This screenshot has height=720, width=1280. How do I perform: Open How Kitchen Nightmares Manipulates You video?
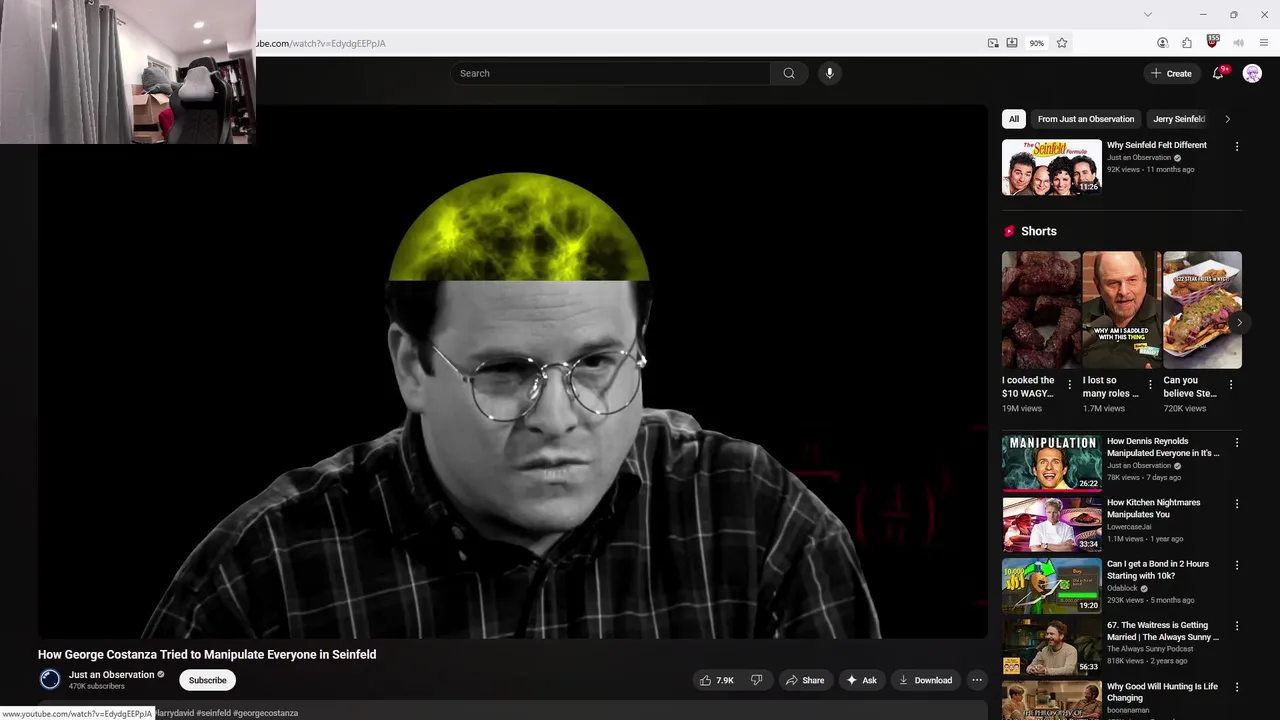tap(1052, 524)
